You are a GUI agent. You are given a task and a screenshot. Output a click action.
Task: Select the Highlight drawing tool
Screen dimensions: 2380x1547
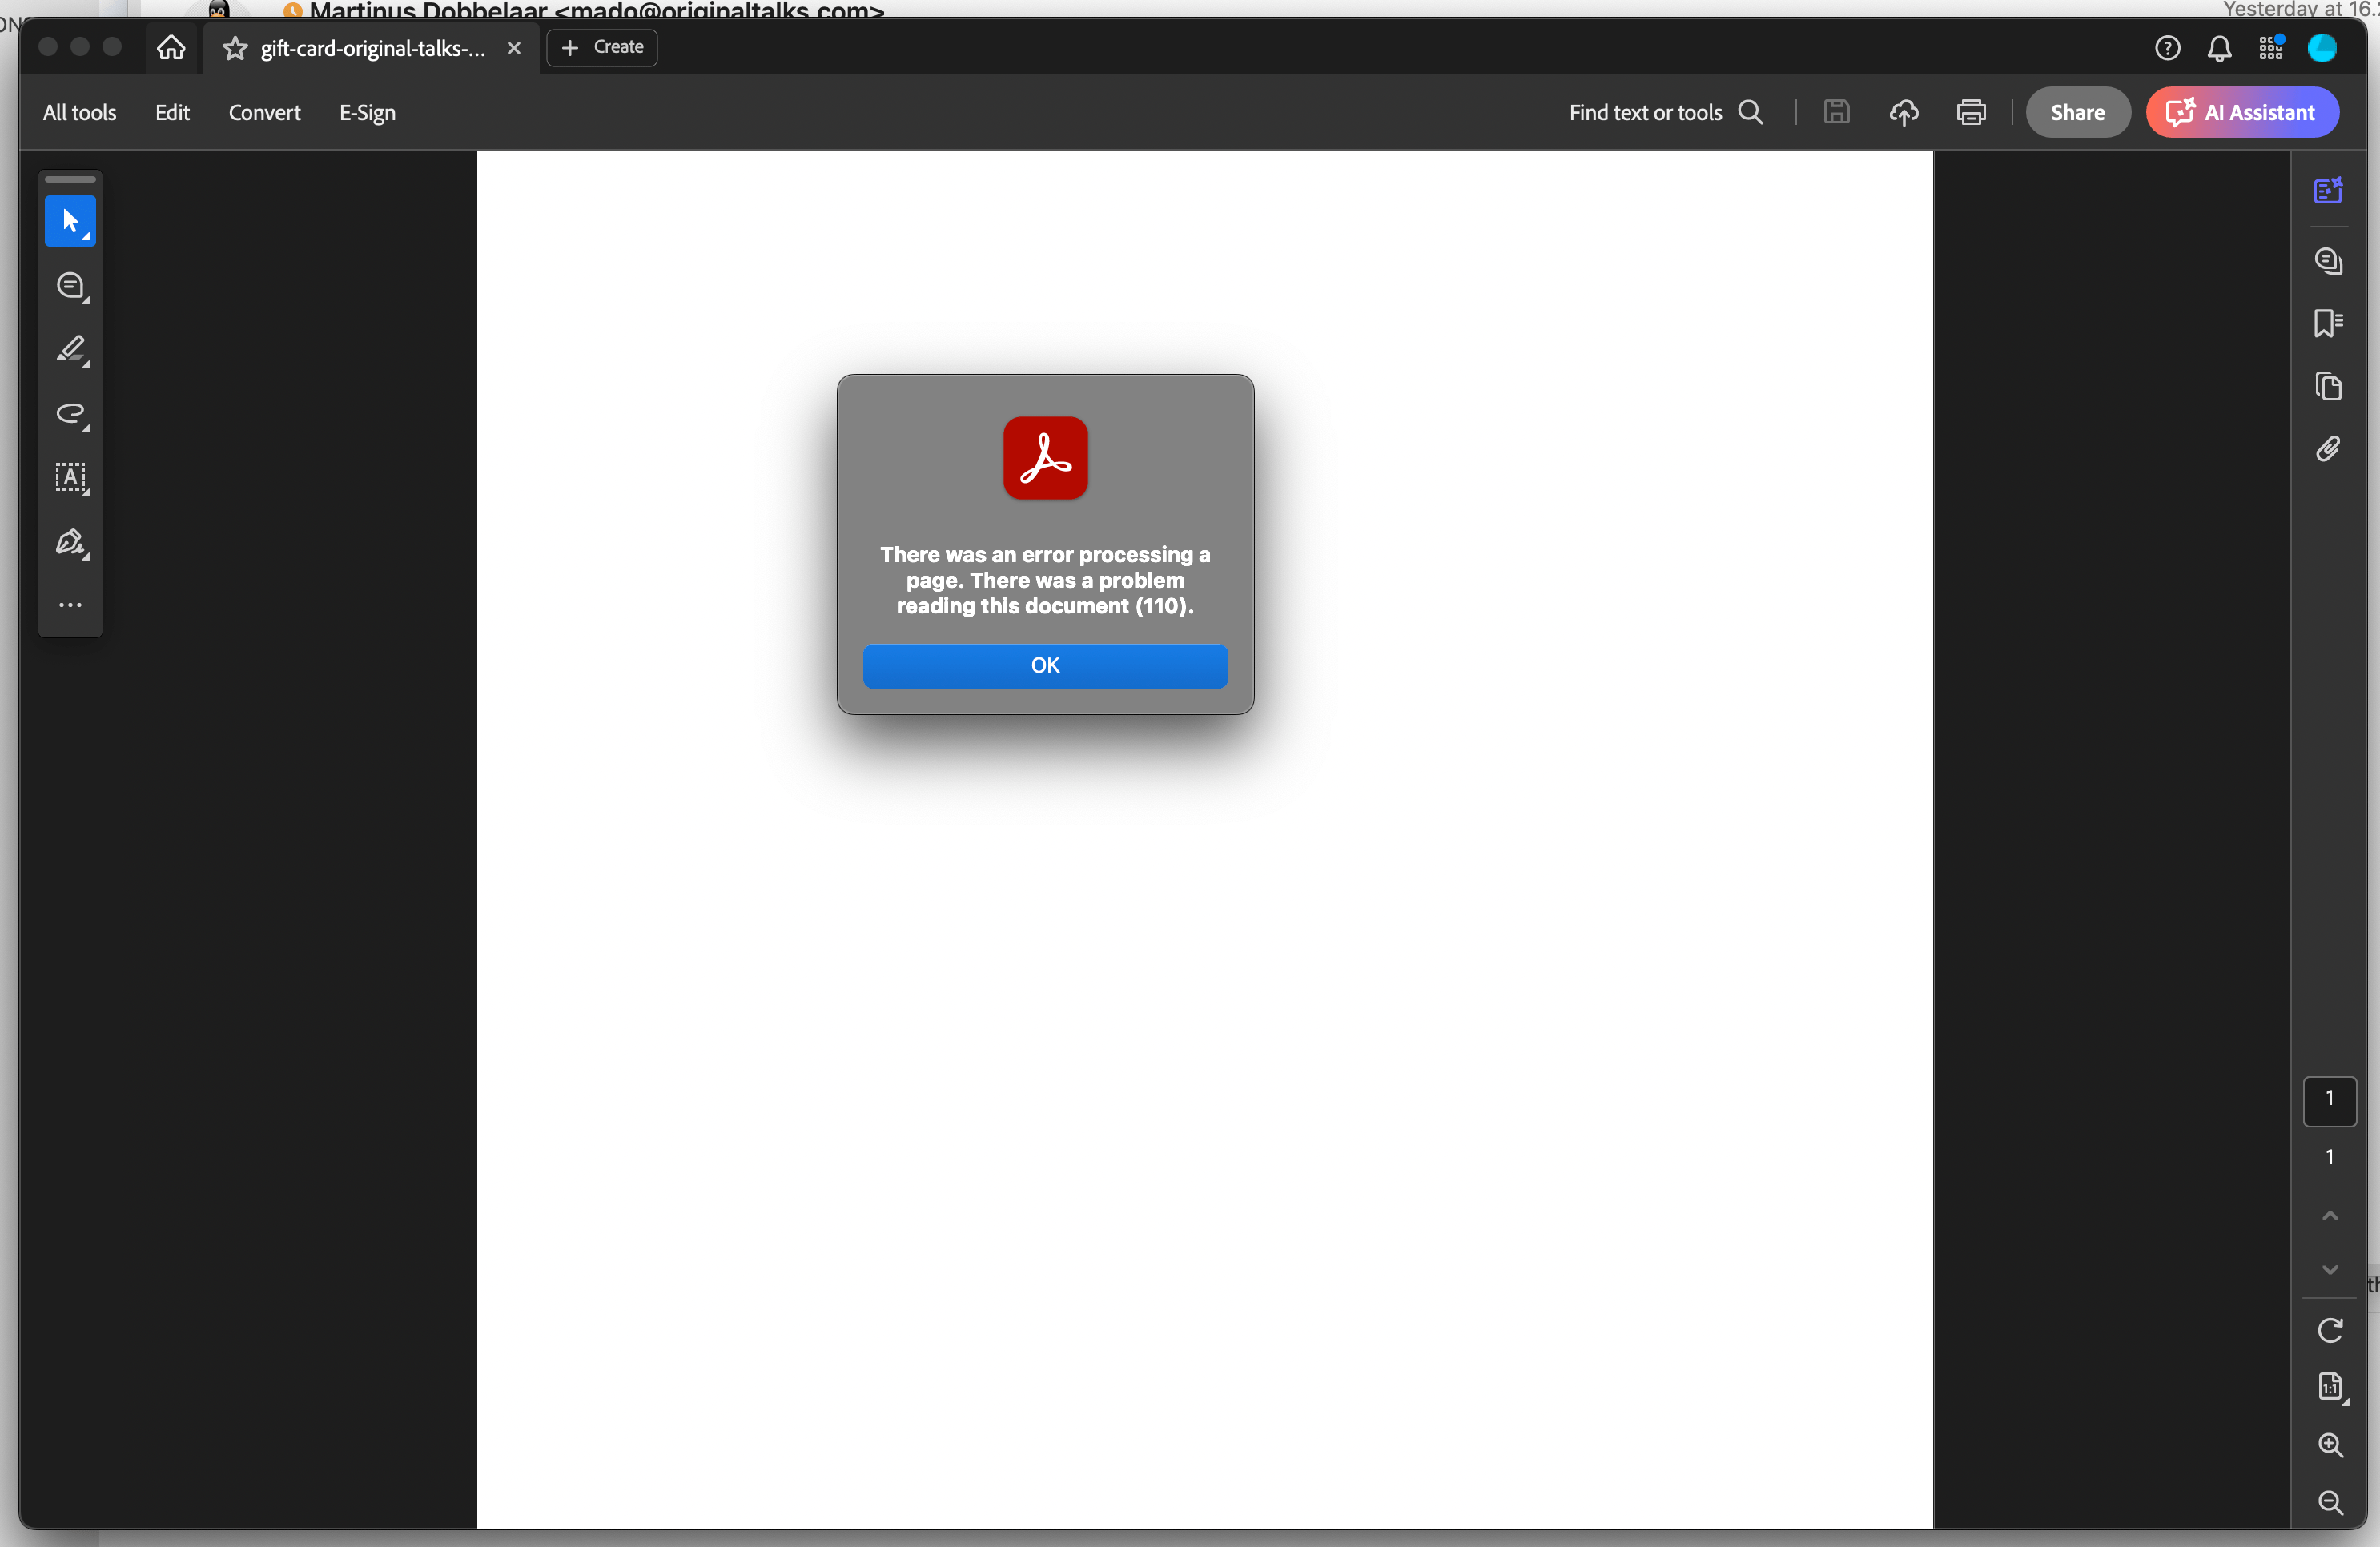[x=69, y=349]
